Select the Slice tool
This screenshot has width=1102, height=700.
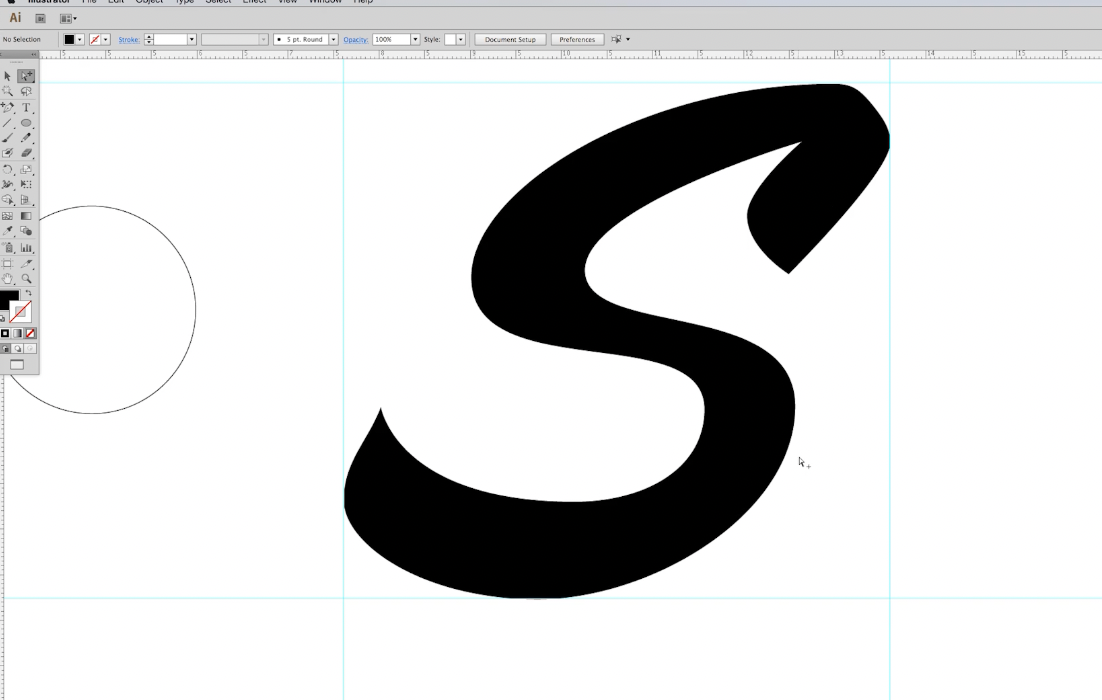[27, 264]
